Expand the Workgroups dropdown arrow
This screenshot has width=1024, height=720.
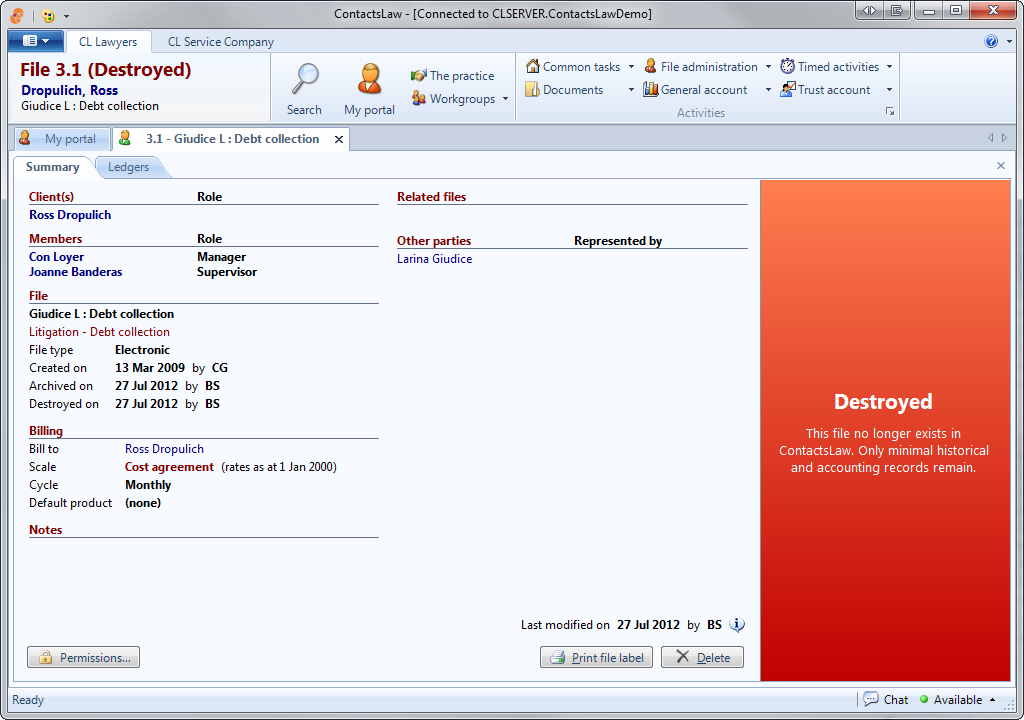505,99
